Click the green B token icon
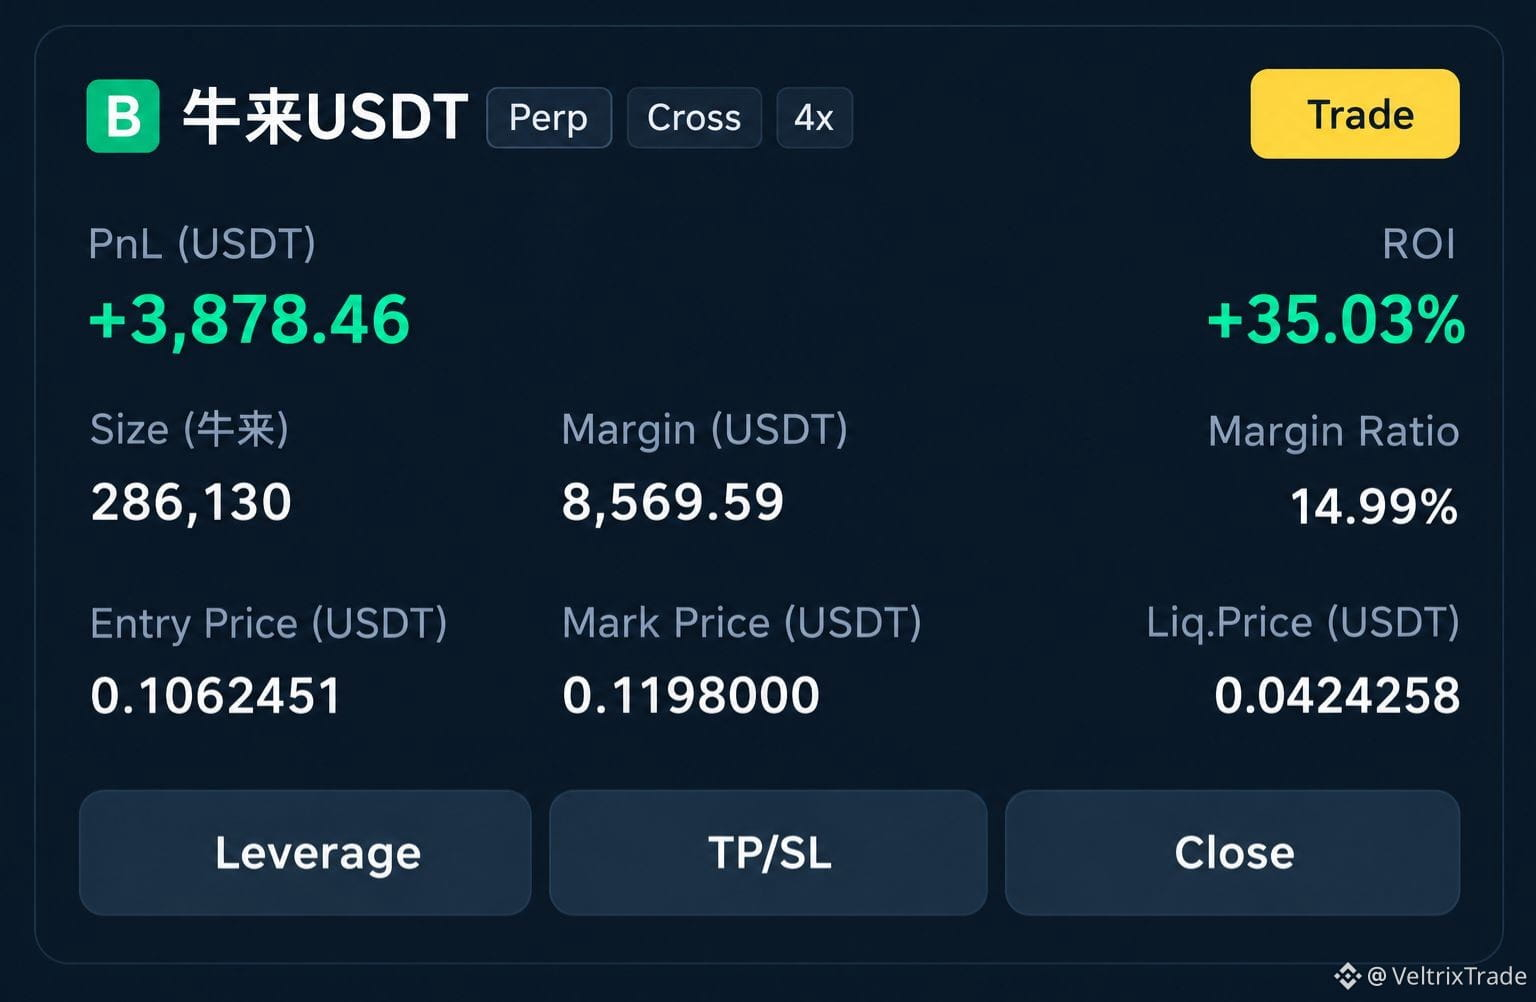Screen dimensions: 1536x1002 tap(122, 116)
